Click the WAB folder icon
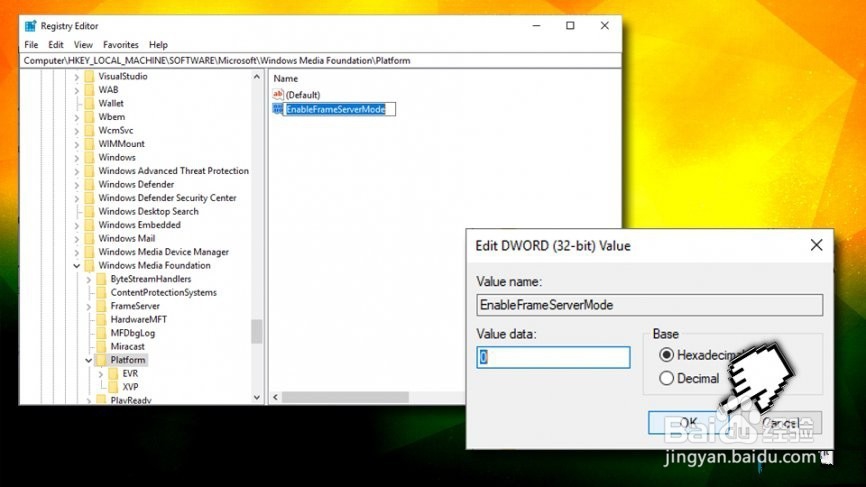 [x=89, y=89]
